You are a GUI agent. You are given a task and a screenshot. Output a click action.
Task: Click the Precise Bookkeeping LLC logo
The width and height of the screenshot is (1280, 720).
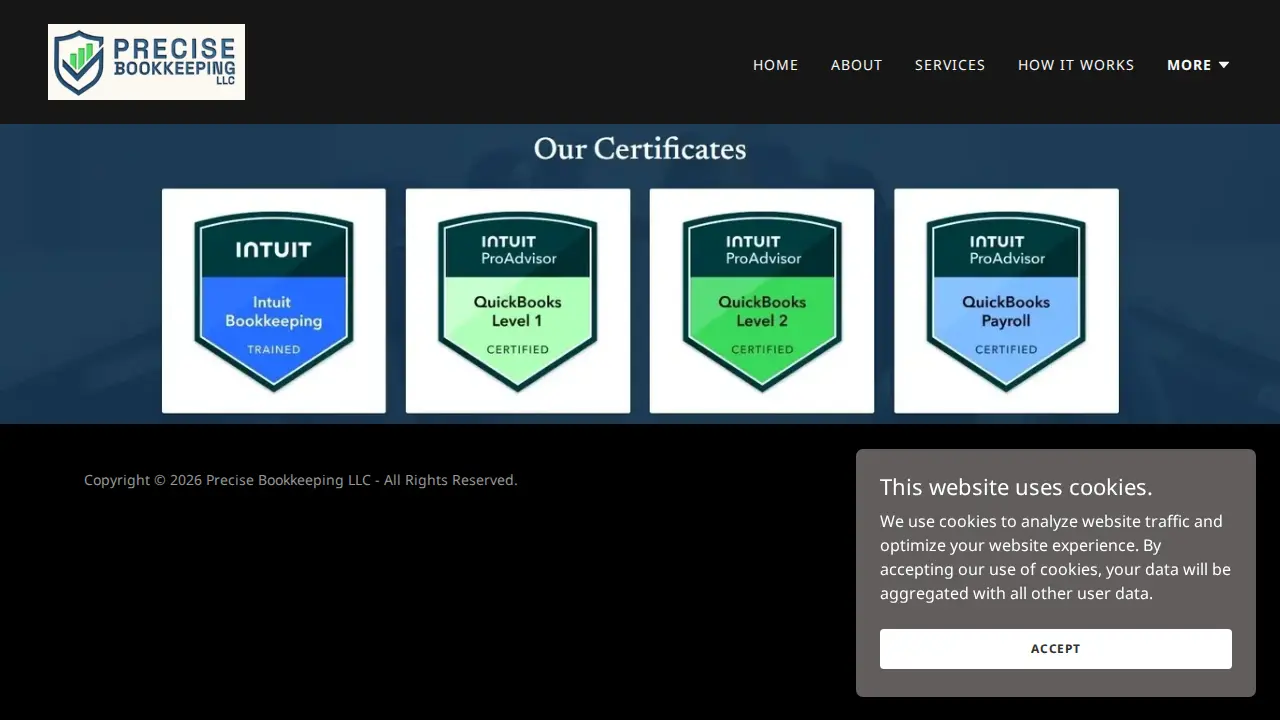pyautogui.click(x=146, y=62)
